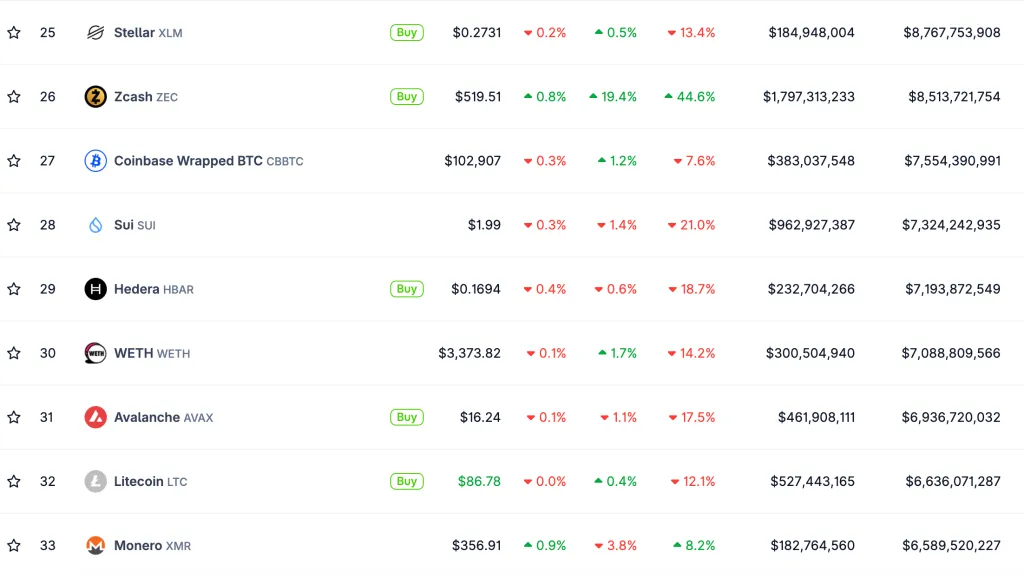Click the Stellar XLM coin logo
Image resolution: width=1024 pixels, height=576 pixels.
(x=95, y=33)
